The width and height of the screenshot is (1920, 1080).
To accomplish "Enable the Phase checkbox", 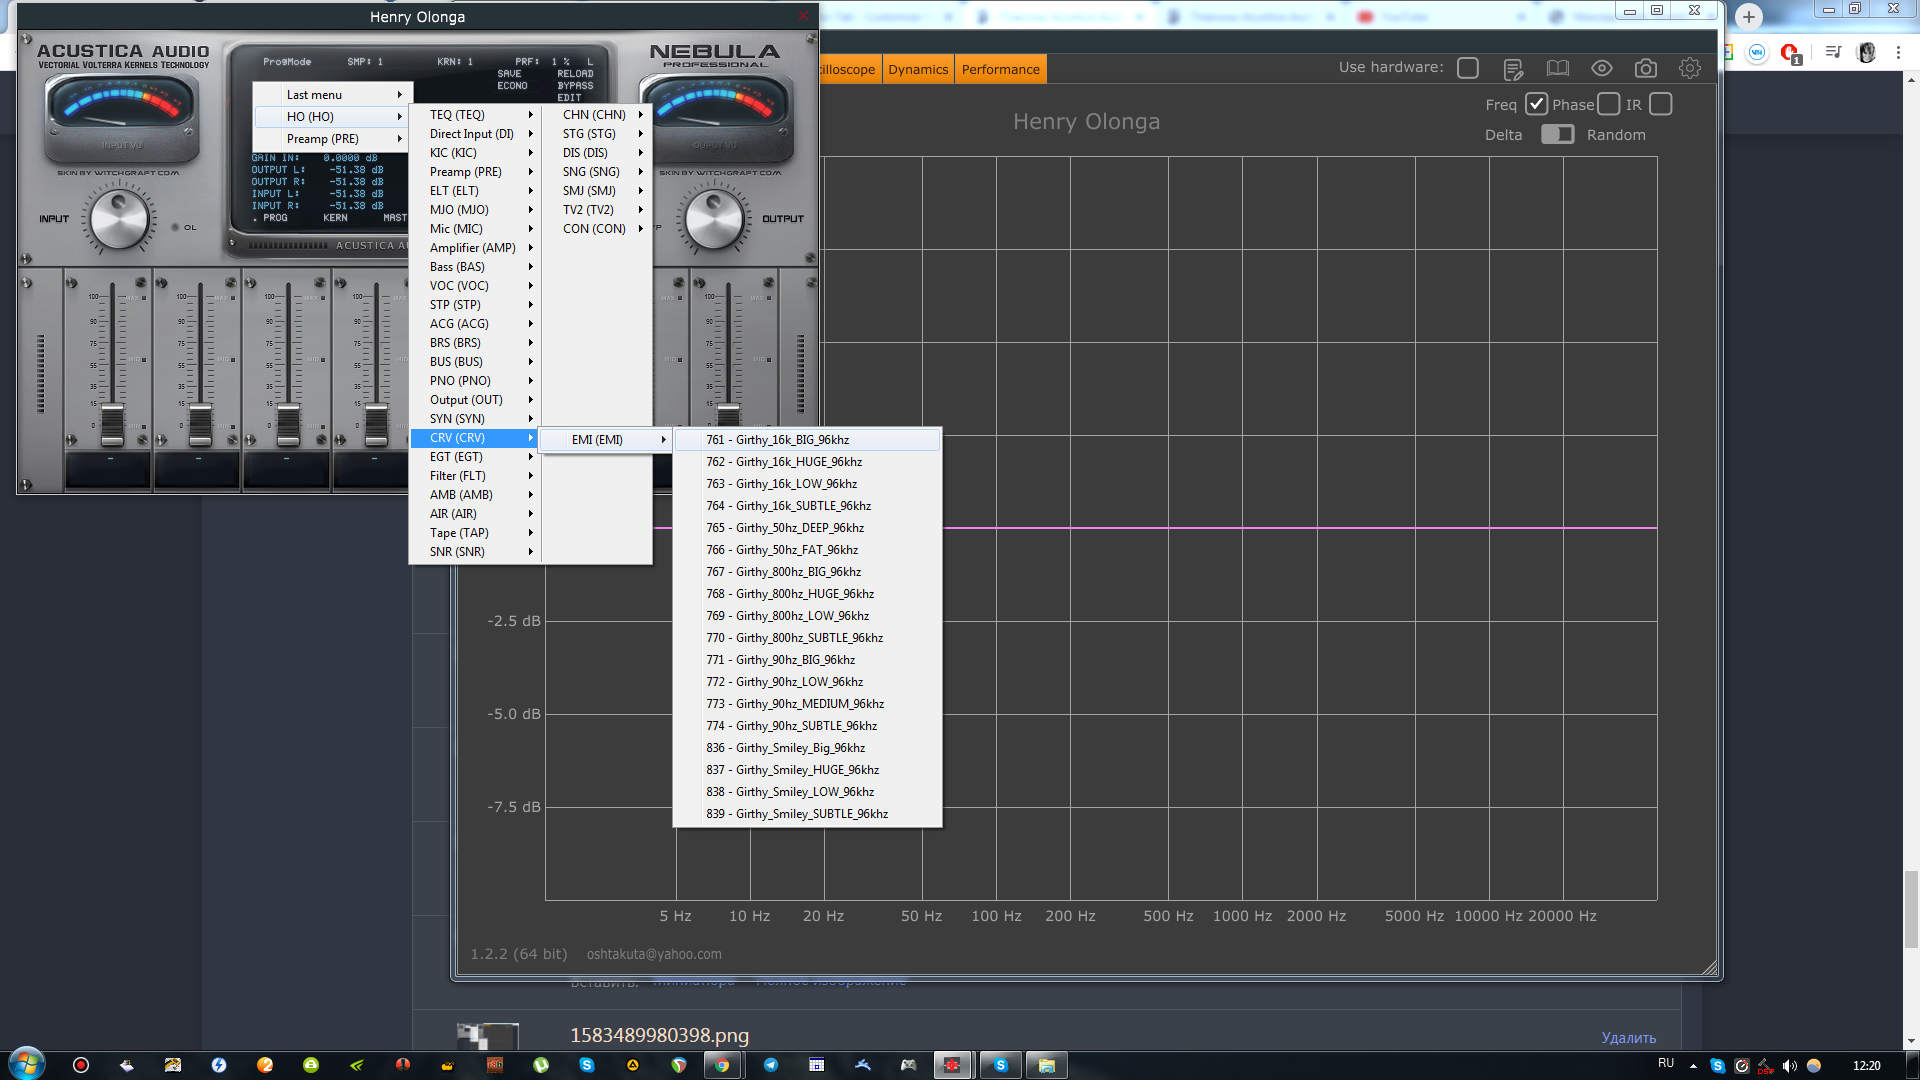I will (x=1608, y=104).
